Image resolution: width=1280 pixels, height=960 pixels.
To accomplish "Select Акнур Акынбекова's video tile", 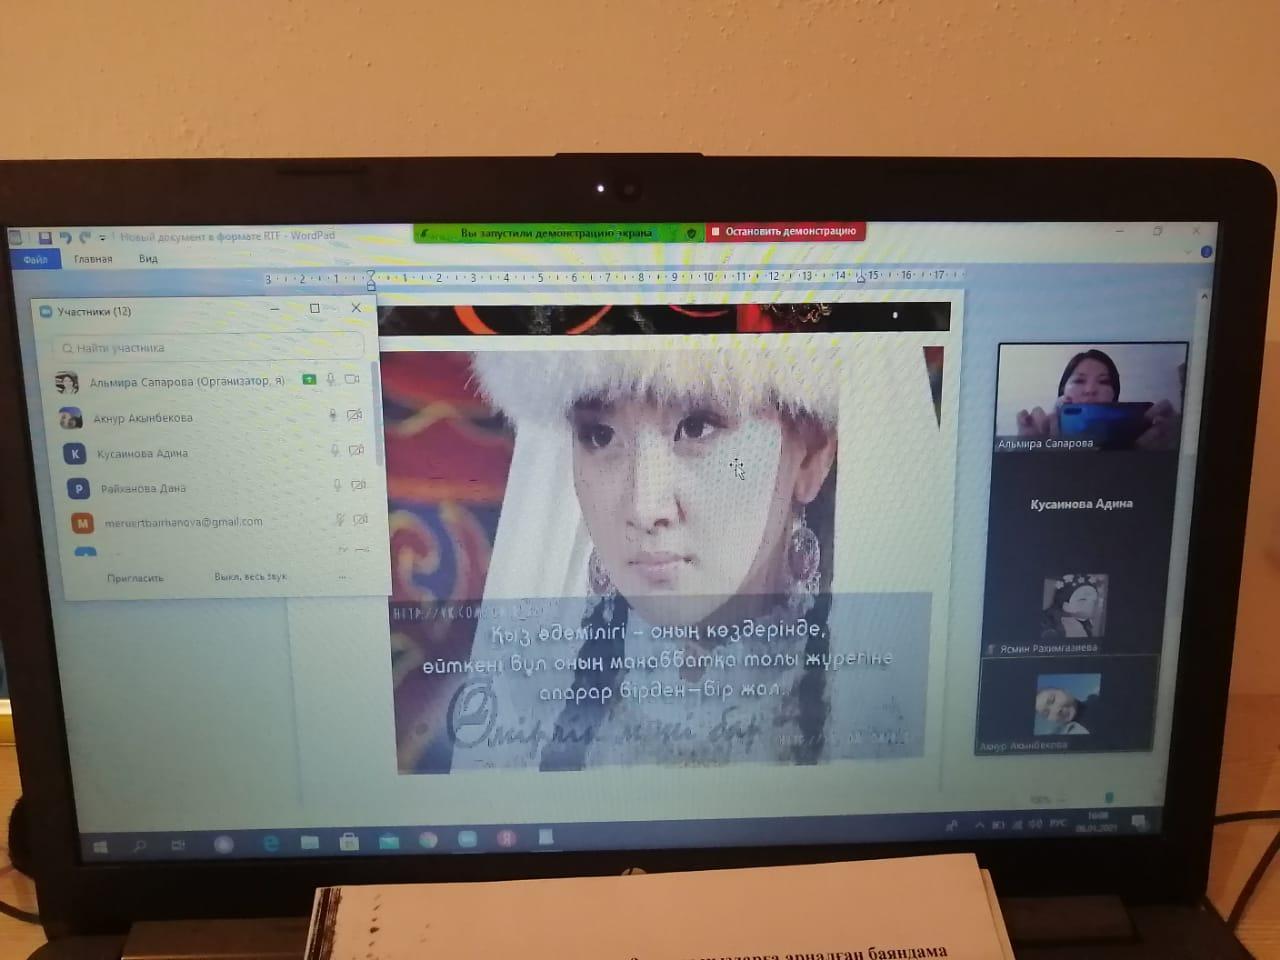I will click(x=1067, y=706).
